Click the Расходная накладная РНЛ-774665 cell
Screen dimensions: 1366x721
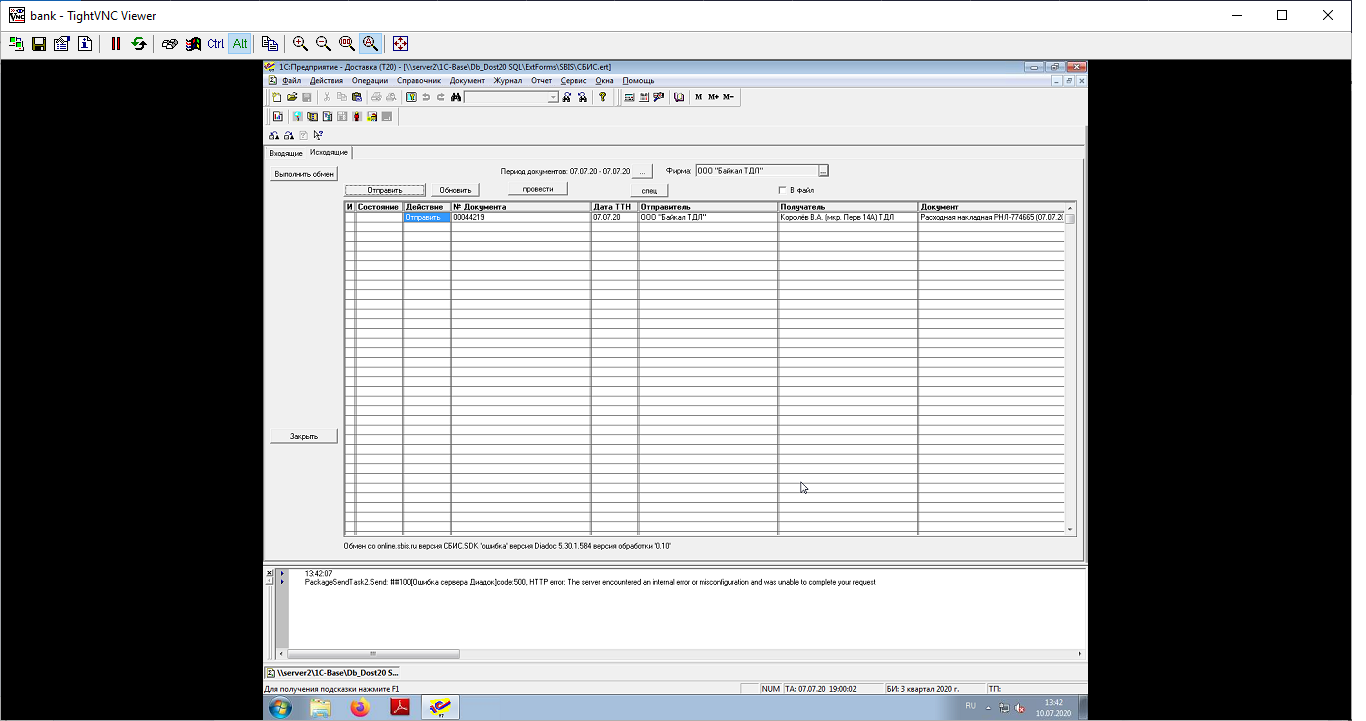[991, 217]
